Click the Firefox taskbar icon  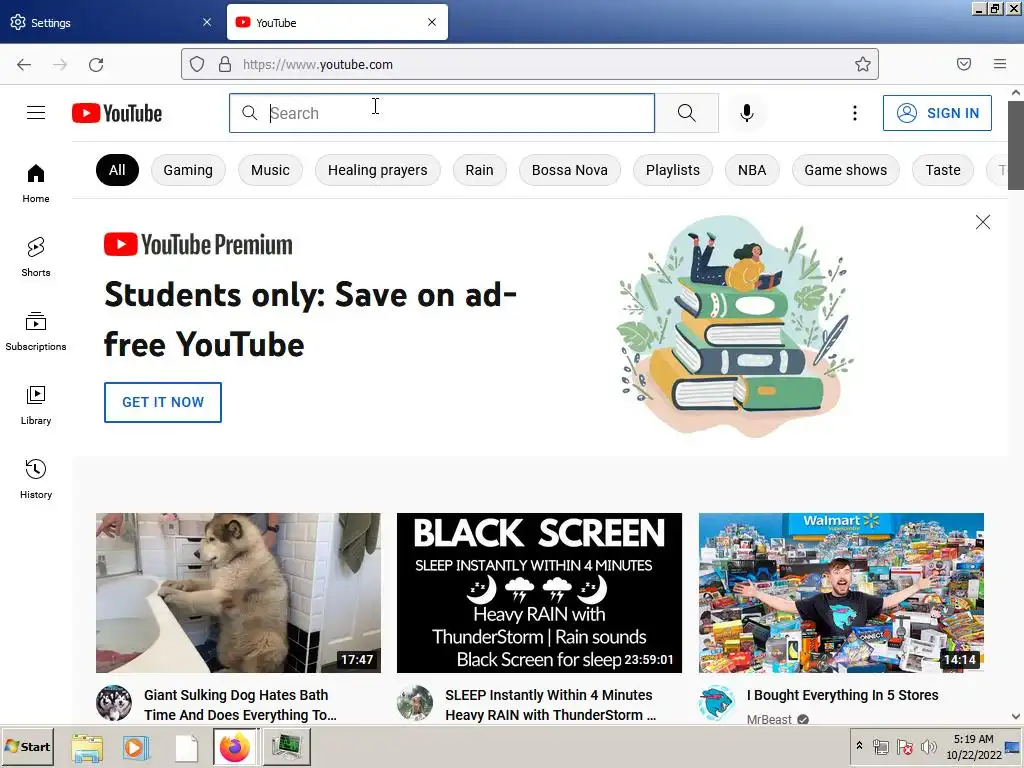235,747
